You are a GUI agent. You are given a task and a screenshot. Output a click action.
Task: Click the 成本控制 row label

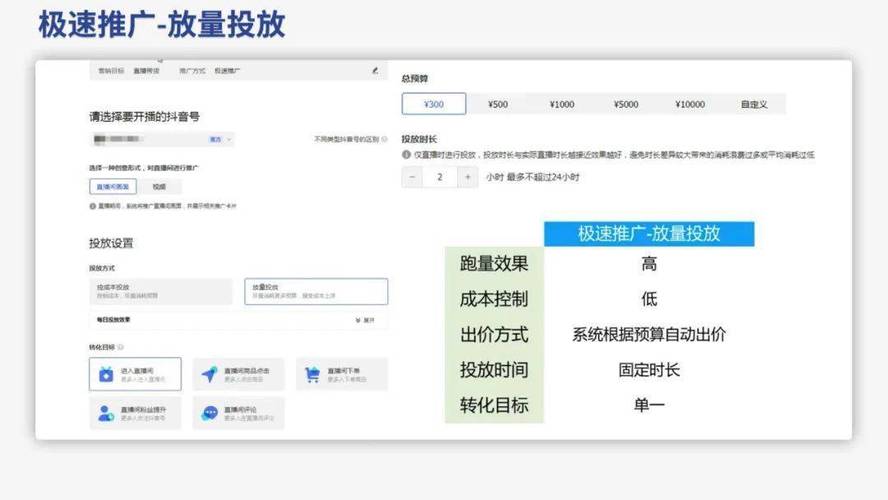494,299
